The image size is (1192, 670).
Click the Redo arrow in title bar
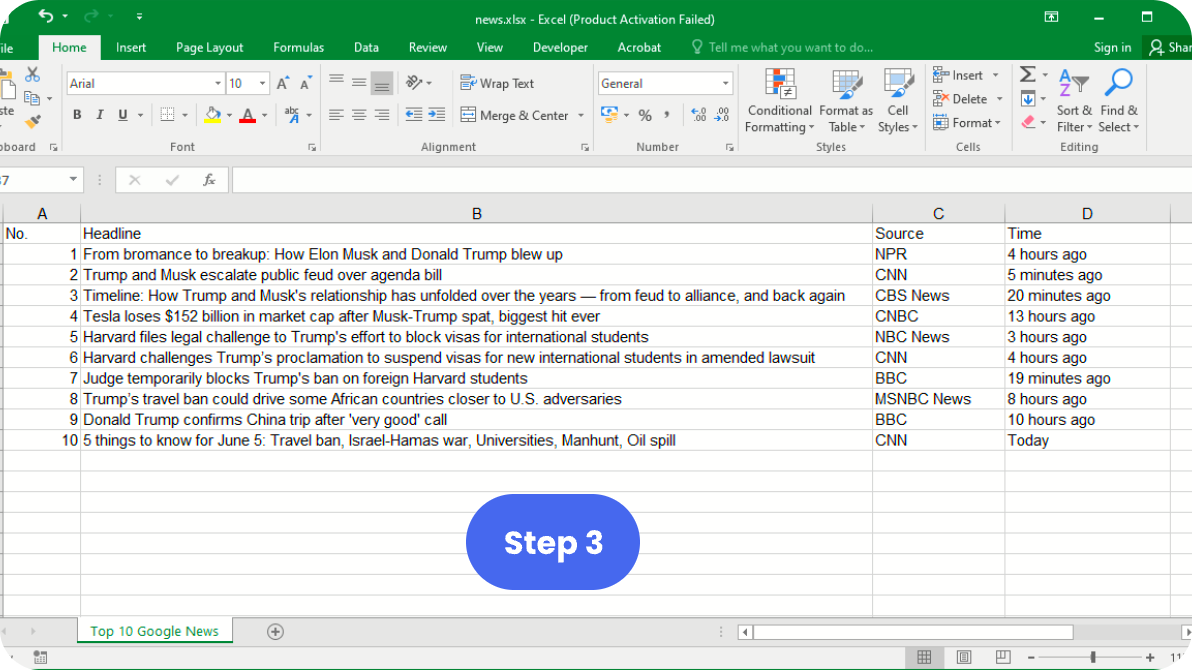tap(91, 16)
